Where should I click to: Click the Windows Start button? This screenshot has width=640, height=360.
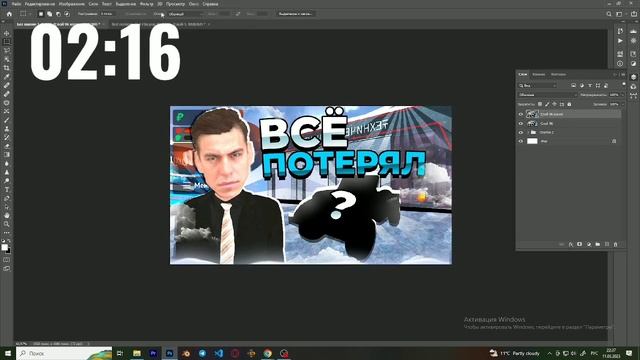7,353
